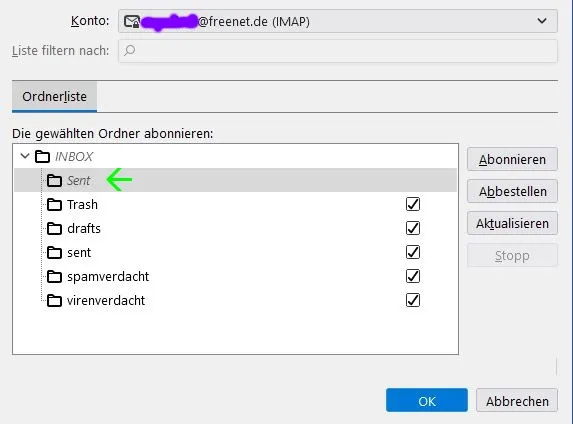This screenshot has width=573, height=424.
Task: Toggle the drafts folder checkbox
Action: pos(413,228)
